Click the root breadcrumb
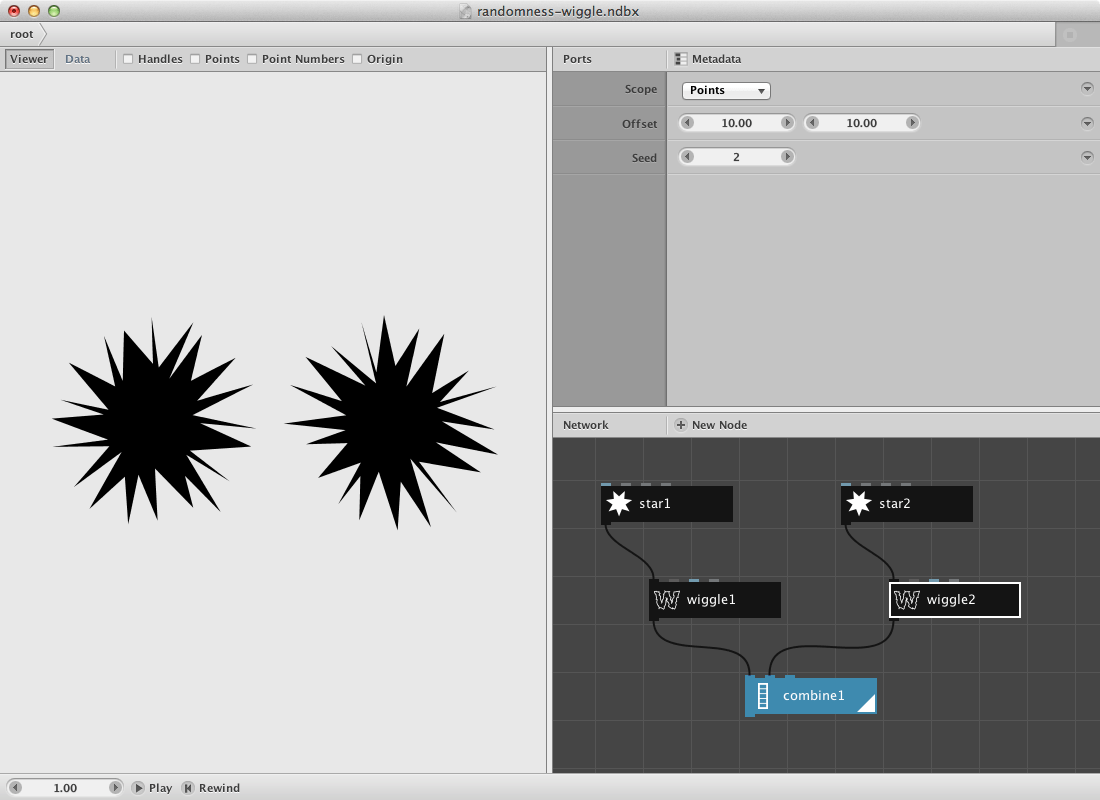The height and width of the screenshot is (800, 1100). (22, 34)
